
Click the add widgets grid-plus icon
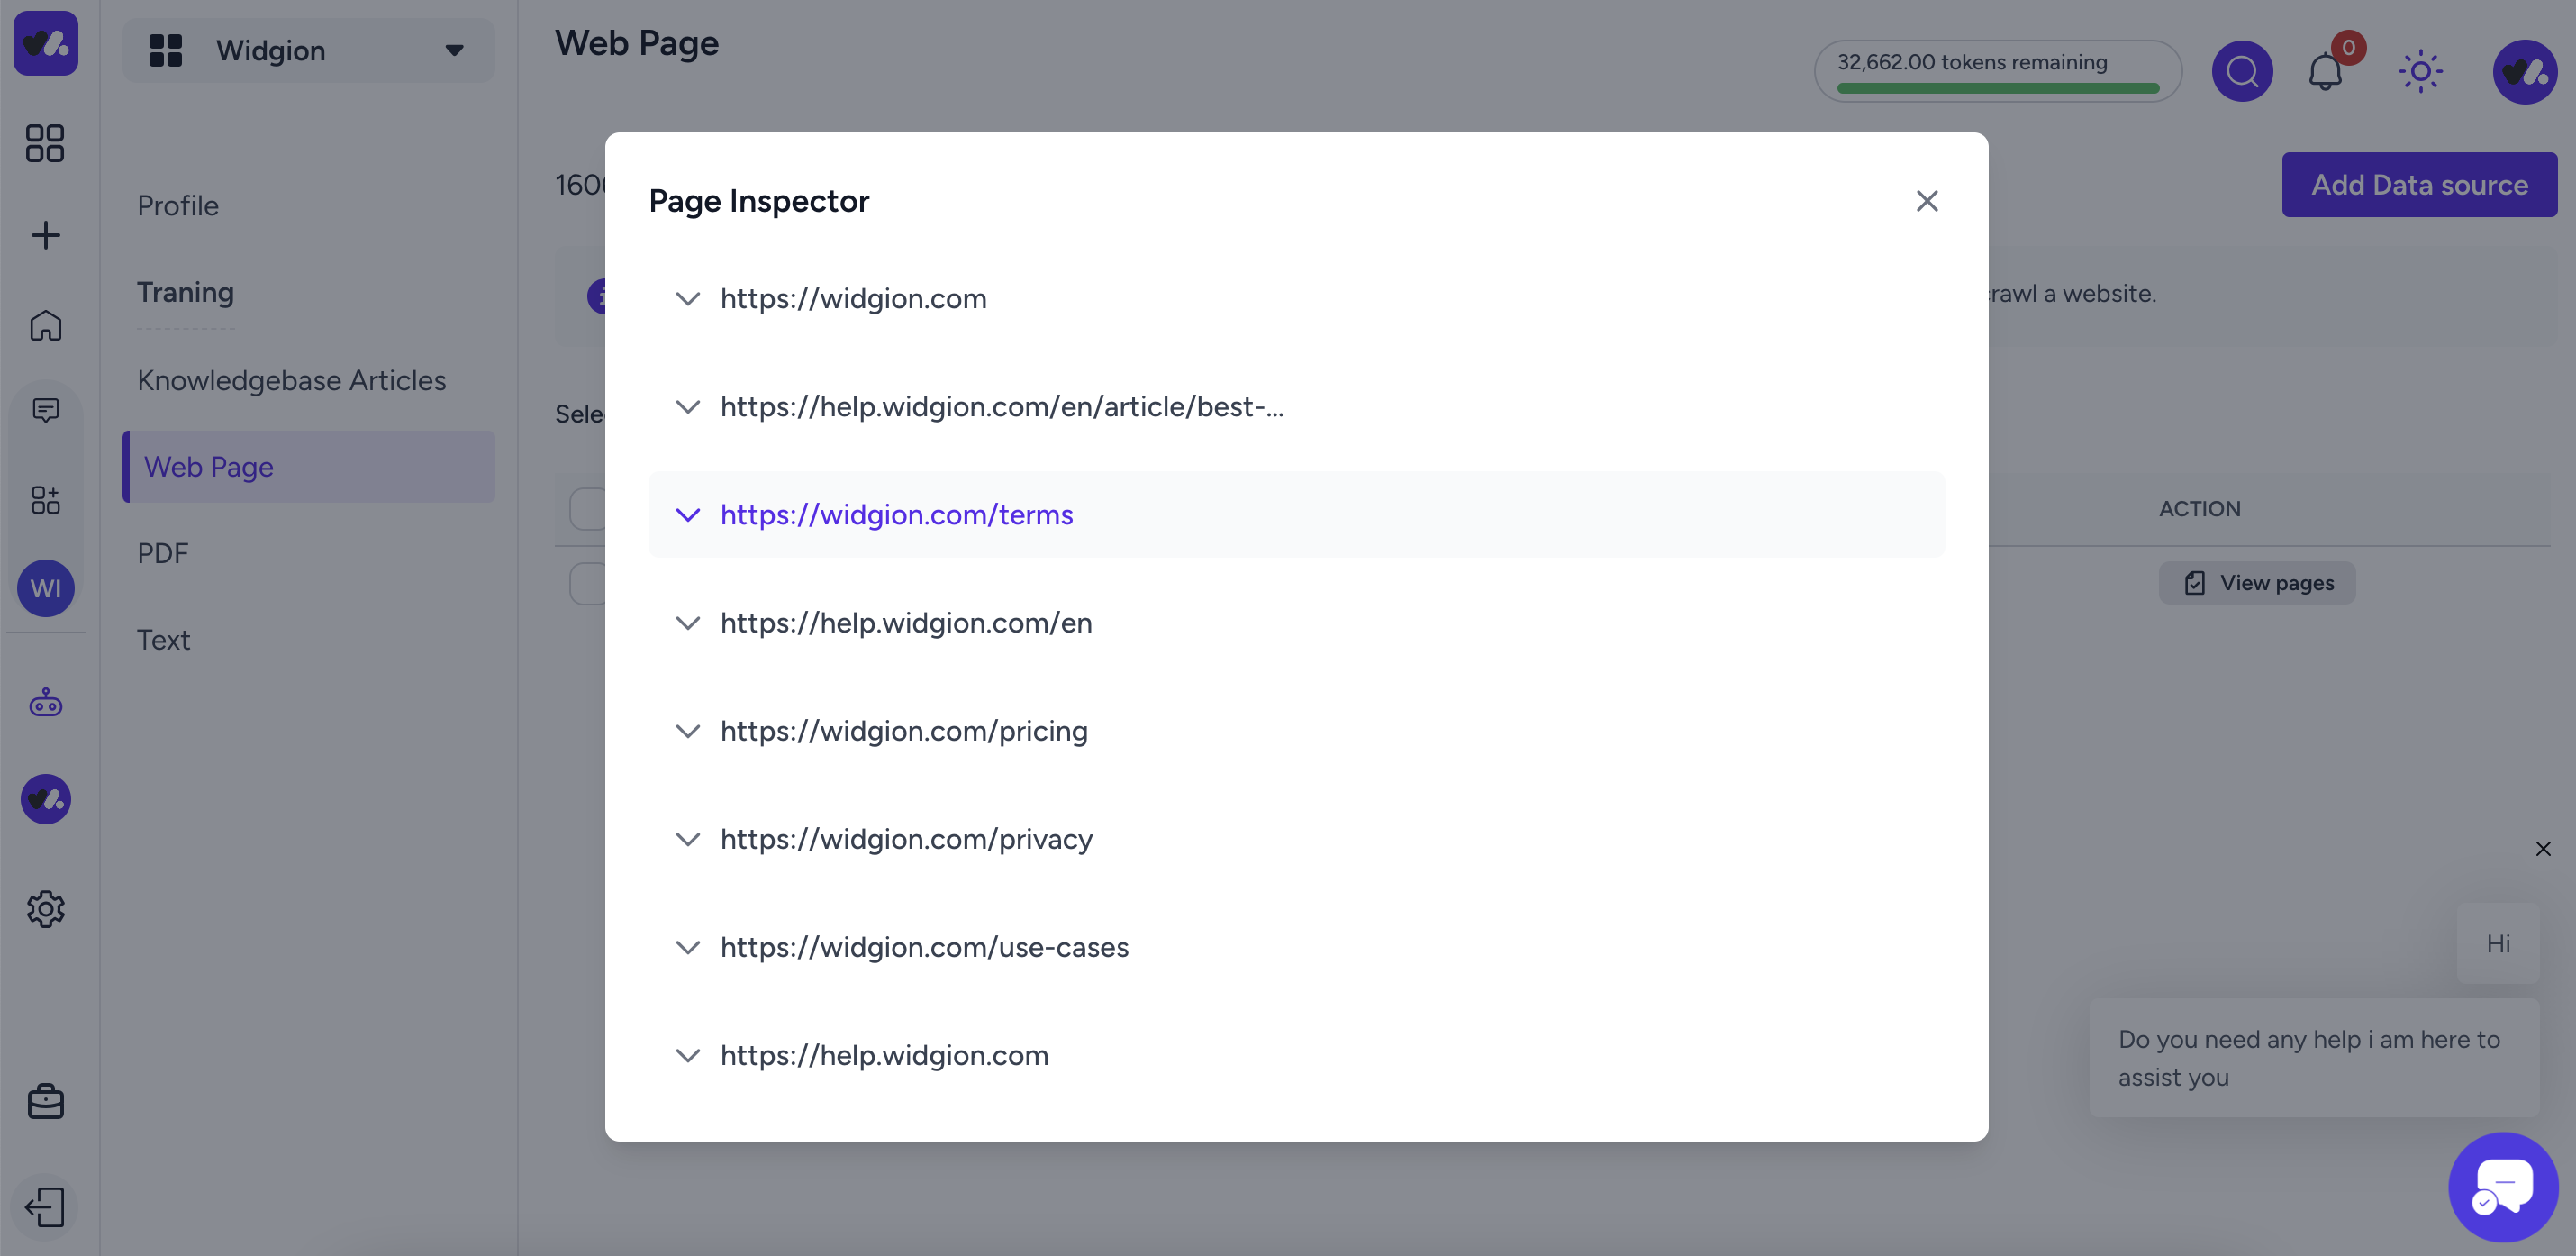[45, 499]
